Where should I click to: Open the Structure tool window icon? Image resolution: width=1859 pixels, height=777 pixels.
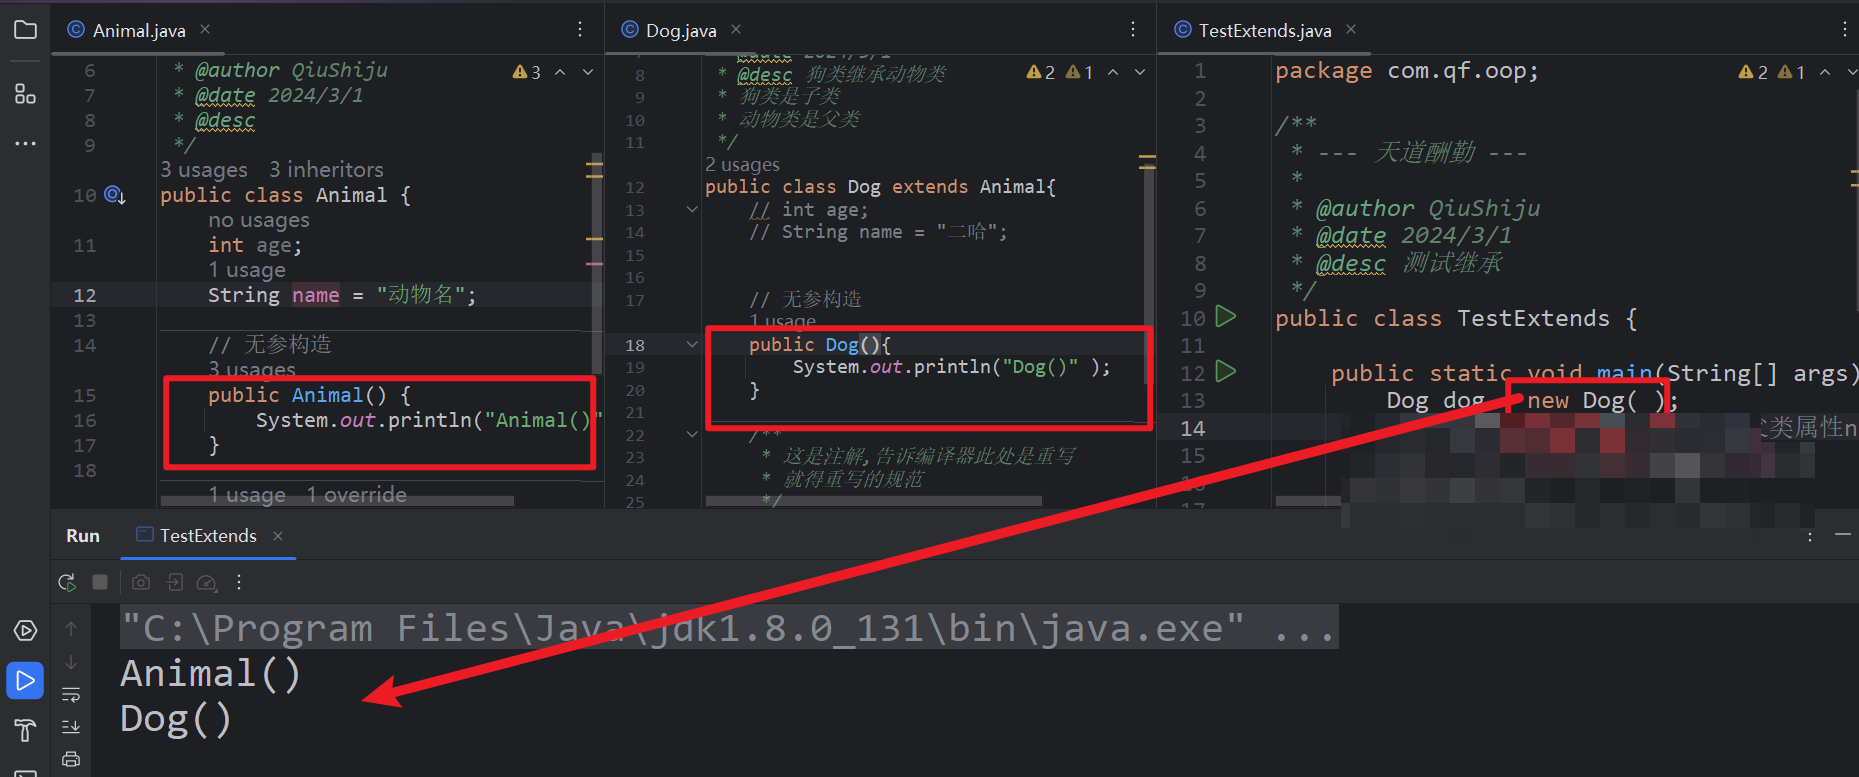coord(25,94)
